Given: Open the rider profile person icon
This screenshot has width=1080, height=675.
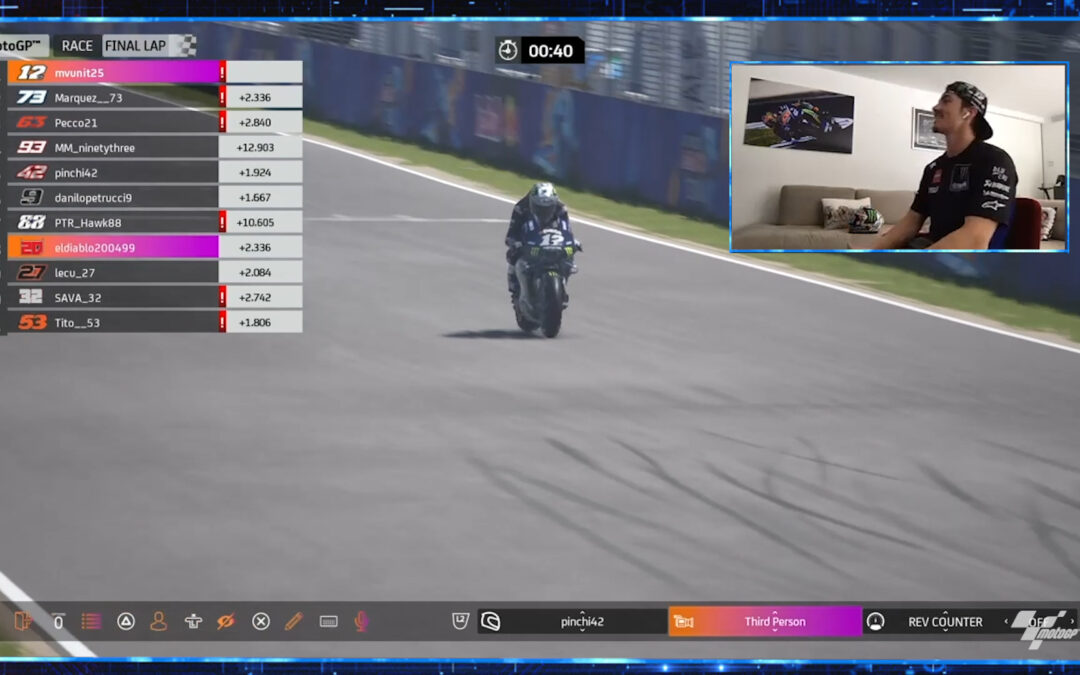Looking at the screenshot, I should point(158,621).
